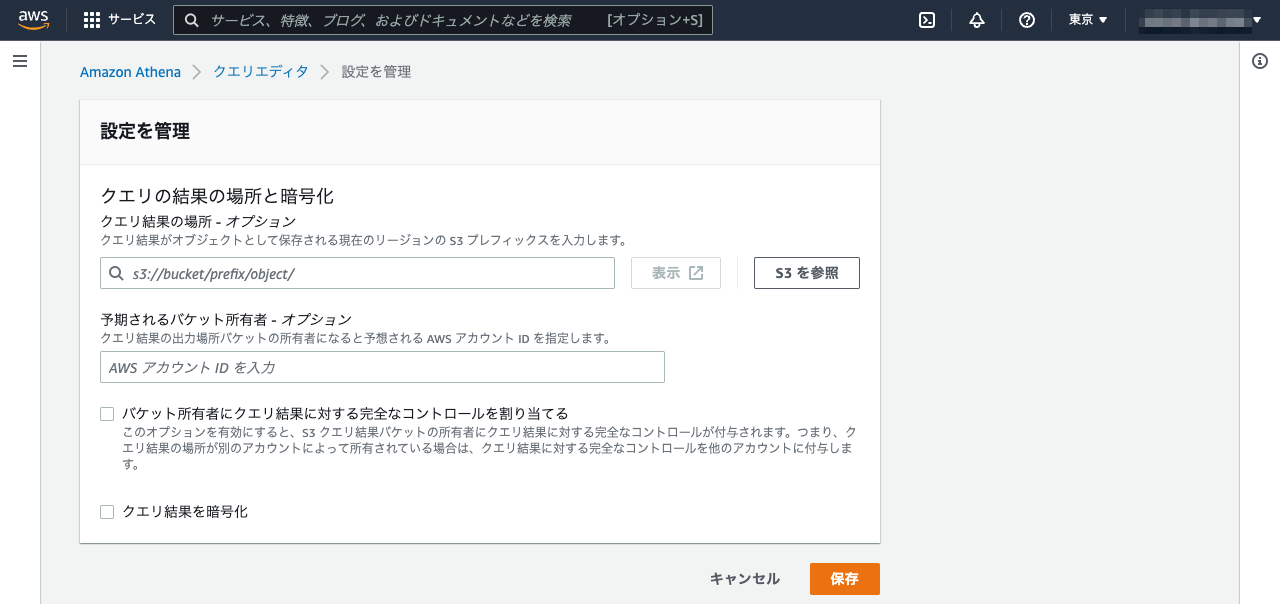The image size is (1280, 604).
Task: Focus the top service search field
Action: (x=443, y=20)
